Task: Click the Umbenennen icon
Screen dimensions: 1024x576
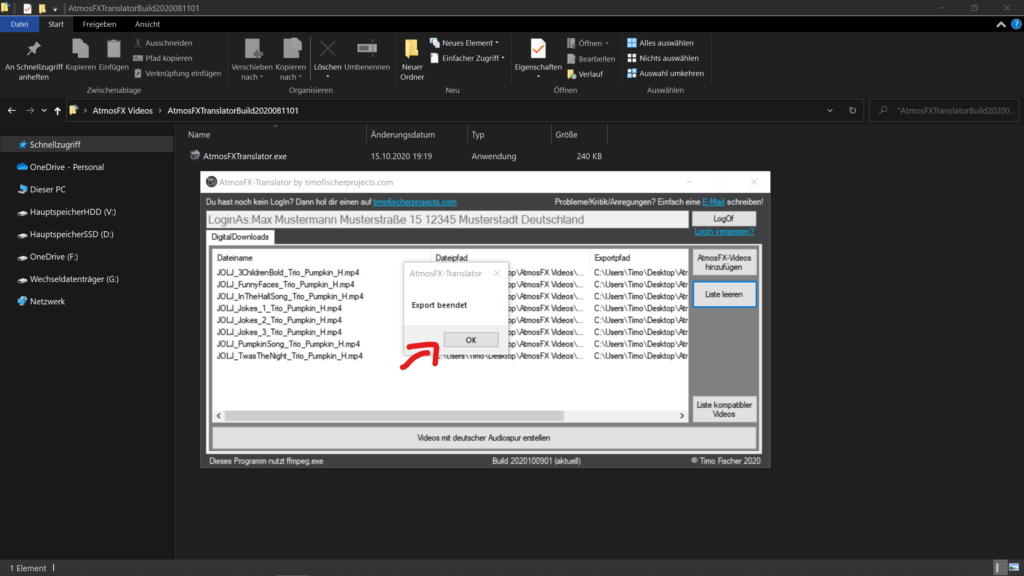Action: [367, 48]
